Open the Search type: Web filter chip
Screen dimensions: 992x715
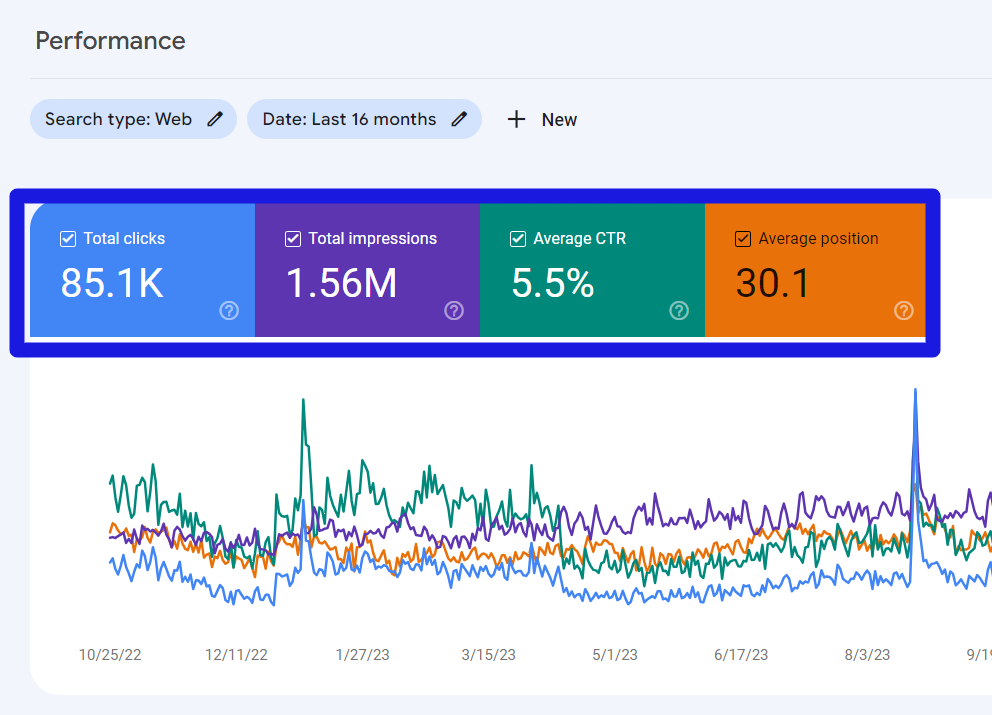coord(133,119)
